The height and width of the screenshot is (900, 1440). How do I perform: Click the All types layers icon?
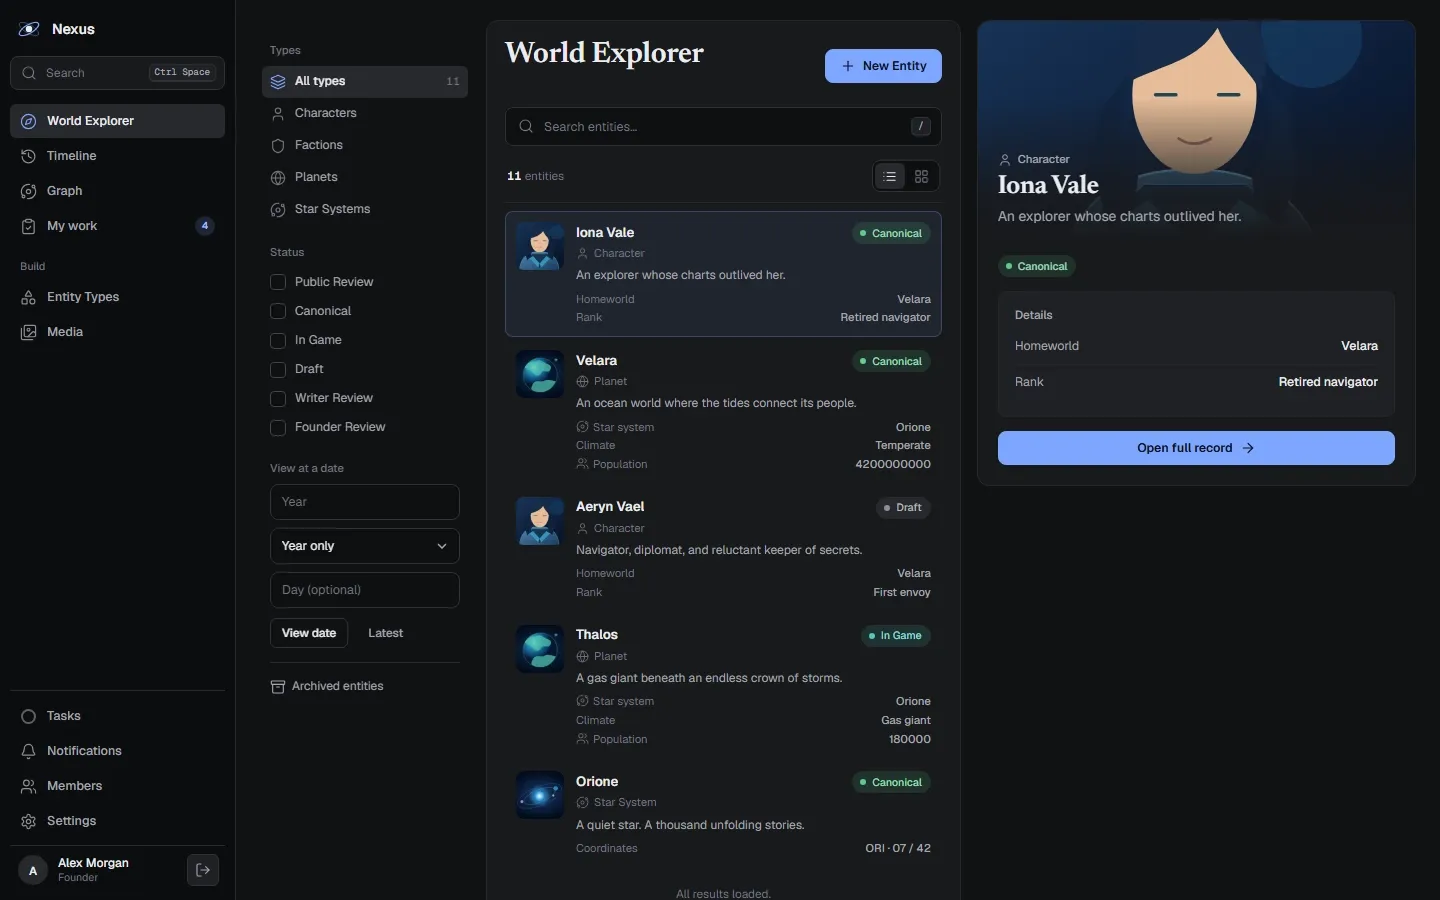pyautogui.click(x=278, y=81)
